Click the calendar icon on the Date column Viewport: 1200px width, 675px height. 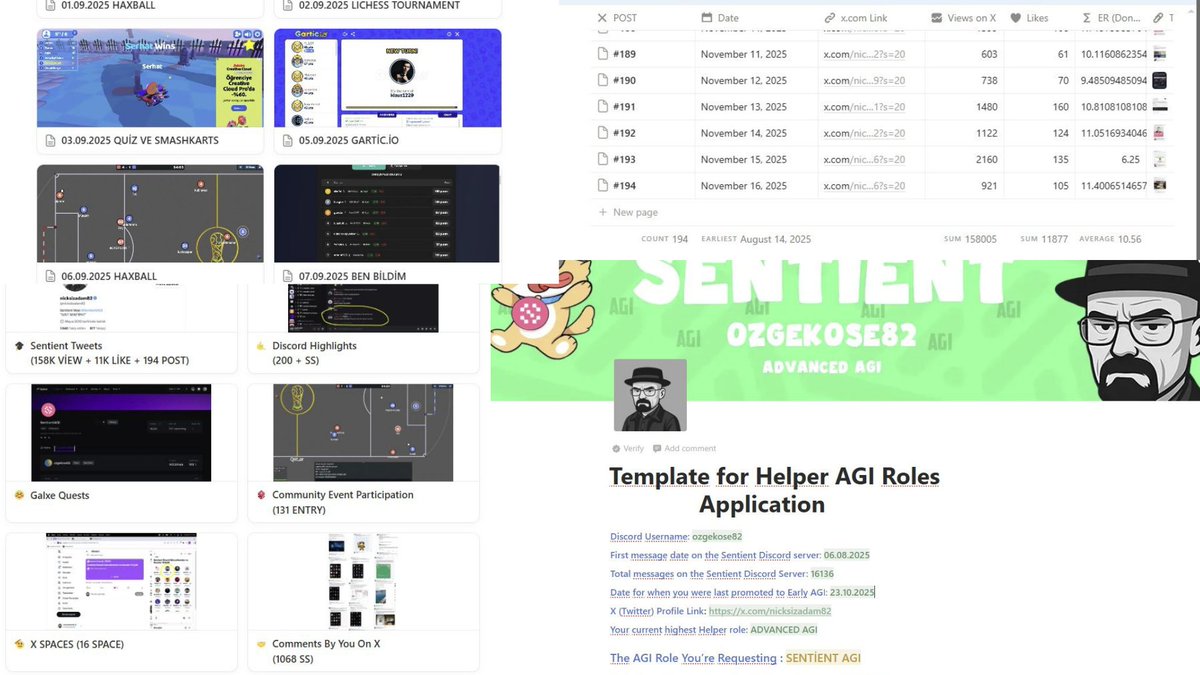pos(706,17)
